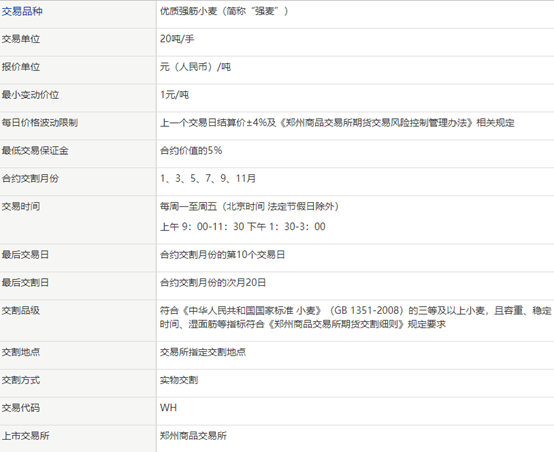Click the 郑州商品交易所 exchange value

193,436
